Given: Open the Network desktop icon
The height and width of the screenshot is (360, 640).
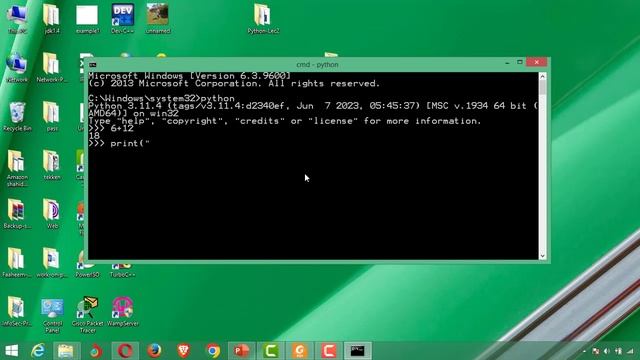Looking at the screenshot, I should pyautogui.click(x=17, y=67).
